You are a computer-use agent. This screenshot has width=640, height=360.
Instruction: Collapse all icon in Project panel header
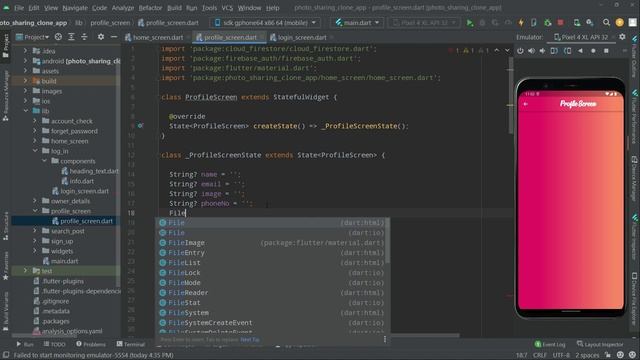click(x=84, y=37)
